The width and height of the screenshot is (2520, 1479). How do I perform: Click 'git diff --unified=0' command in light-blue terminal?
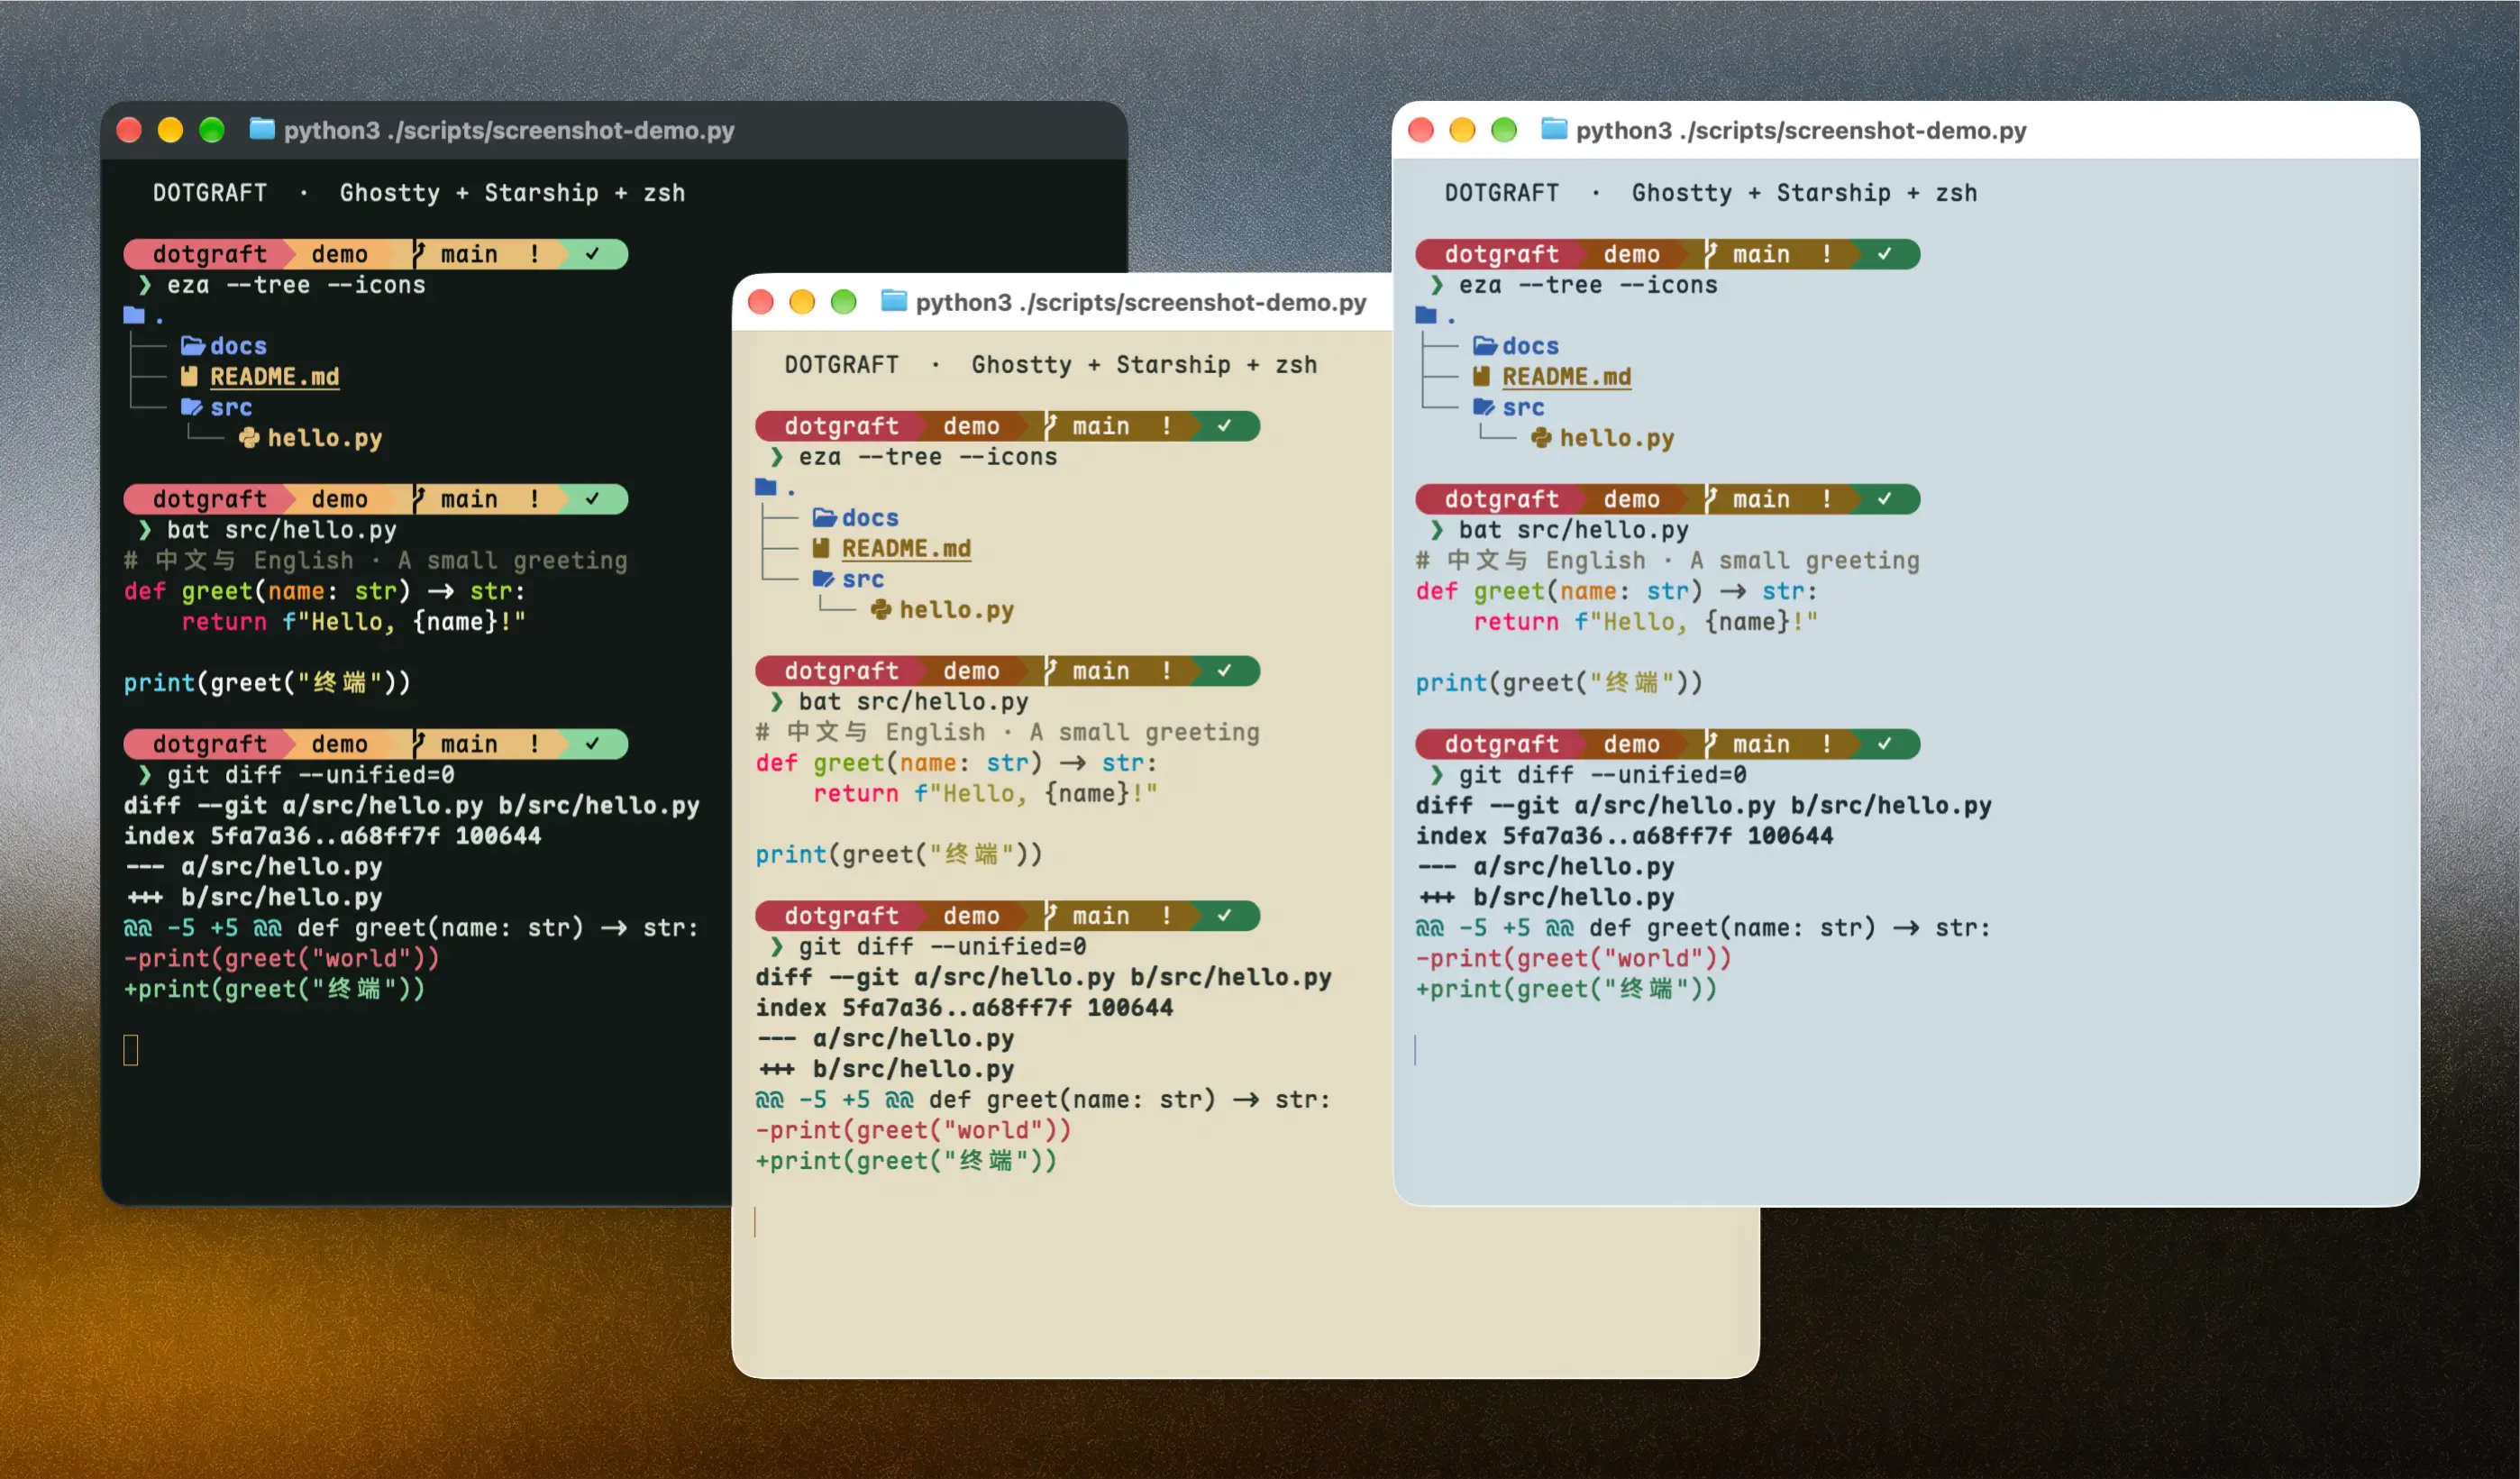click(x=1603, y=775)
